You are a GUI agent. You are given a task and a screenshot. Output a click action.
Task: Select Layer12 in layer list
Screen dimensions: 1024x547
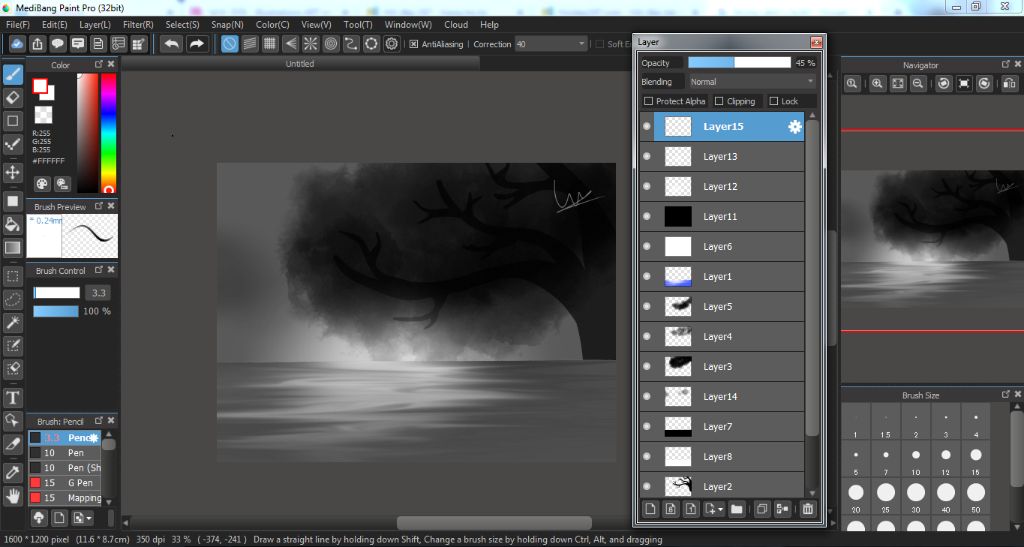coord(722,187)
